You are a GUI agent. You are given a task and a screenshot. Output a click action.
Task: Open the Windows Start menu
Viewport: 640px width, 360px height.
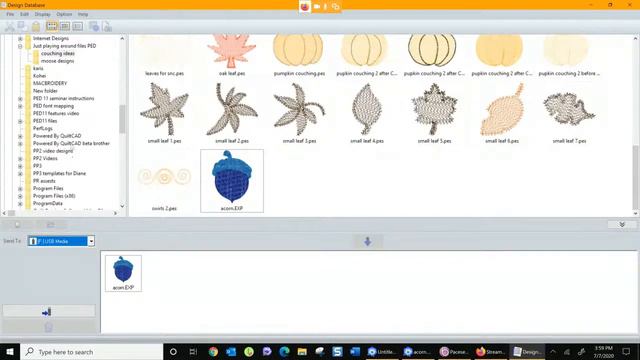pos(9,351)
